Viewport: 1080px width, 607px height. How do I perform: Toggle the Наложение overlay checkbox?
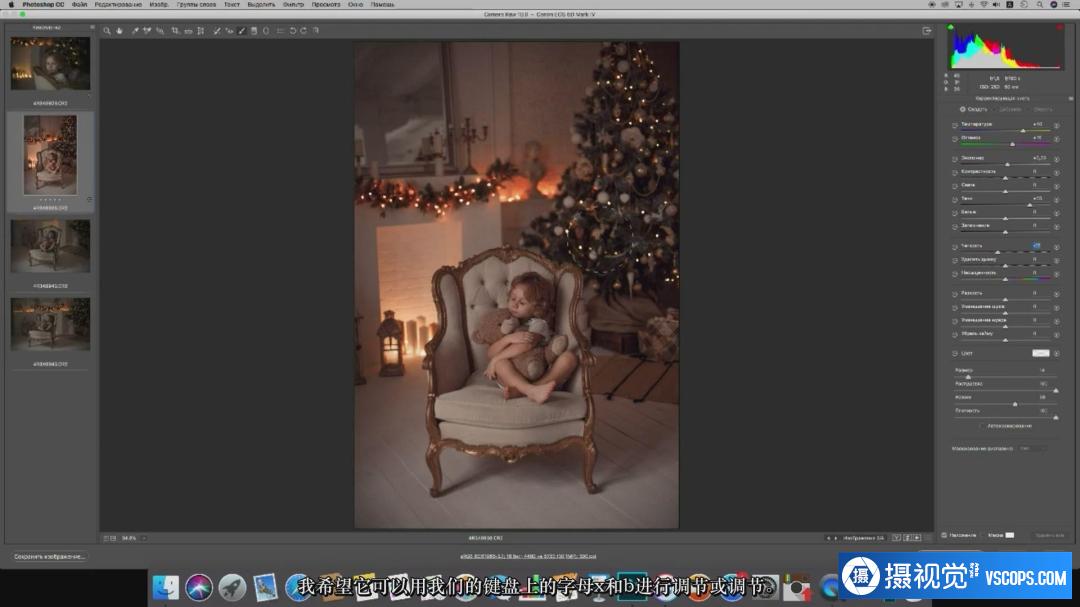944,535
